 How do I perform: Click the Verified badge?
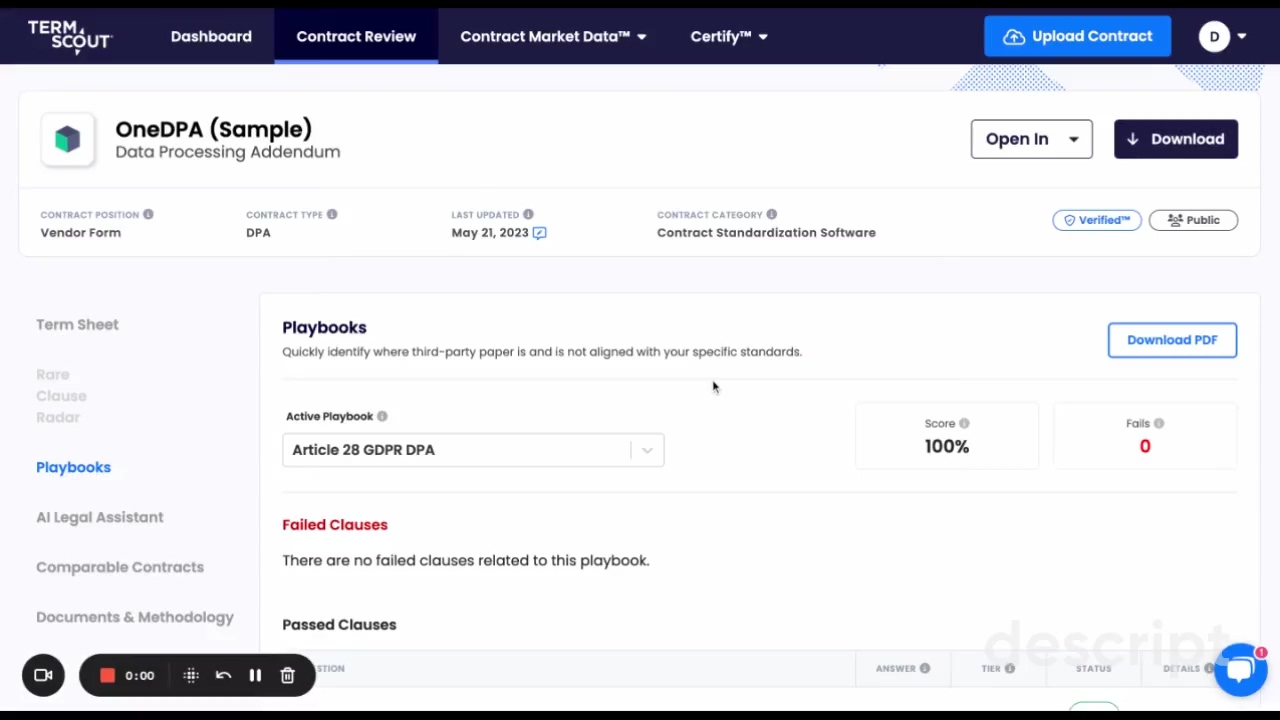pyautogui.click(x=1097, y=220)
